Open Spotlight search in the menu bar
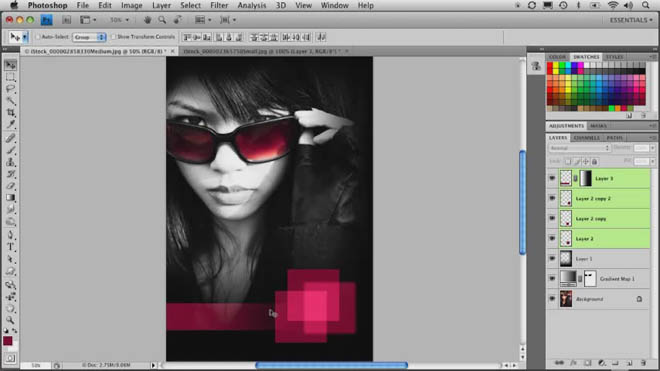Screen dimensions: 660x371 tap(645, 5)
